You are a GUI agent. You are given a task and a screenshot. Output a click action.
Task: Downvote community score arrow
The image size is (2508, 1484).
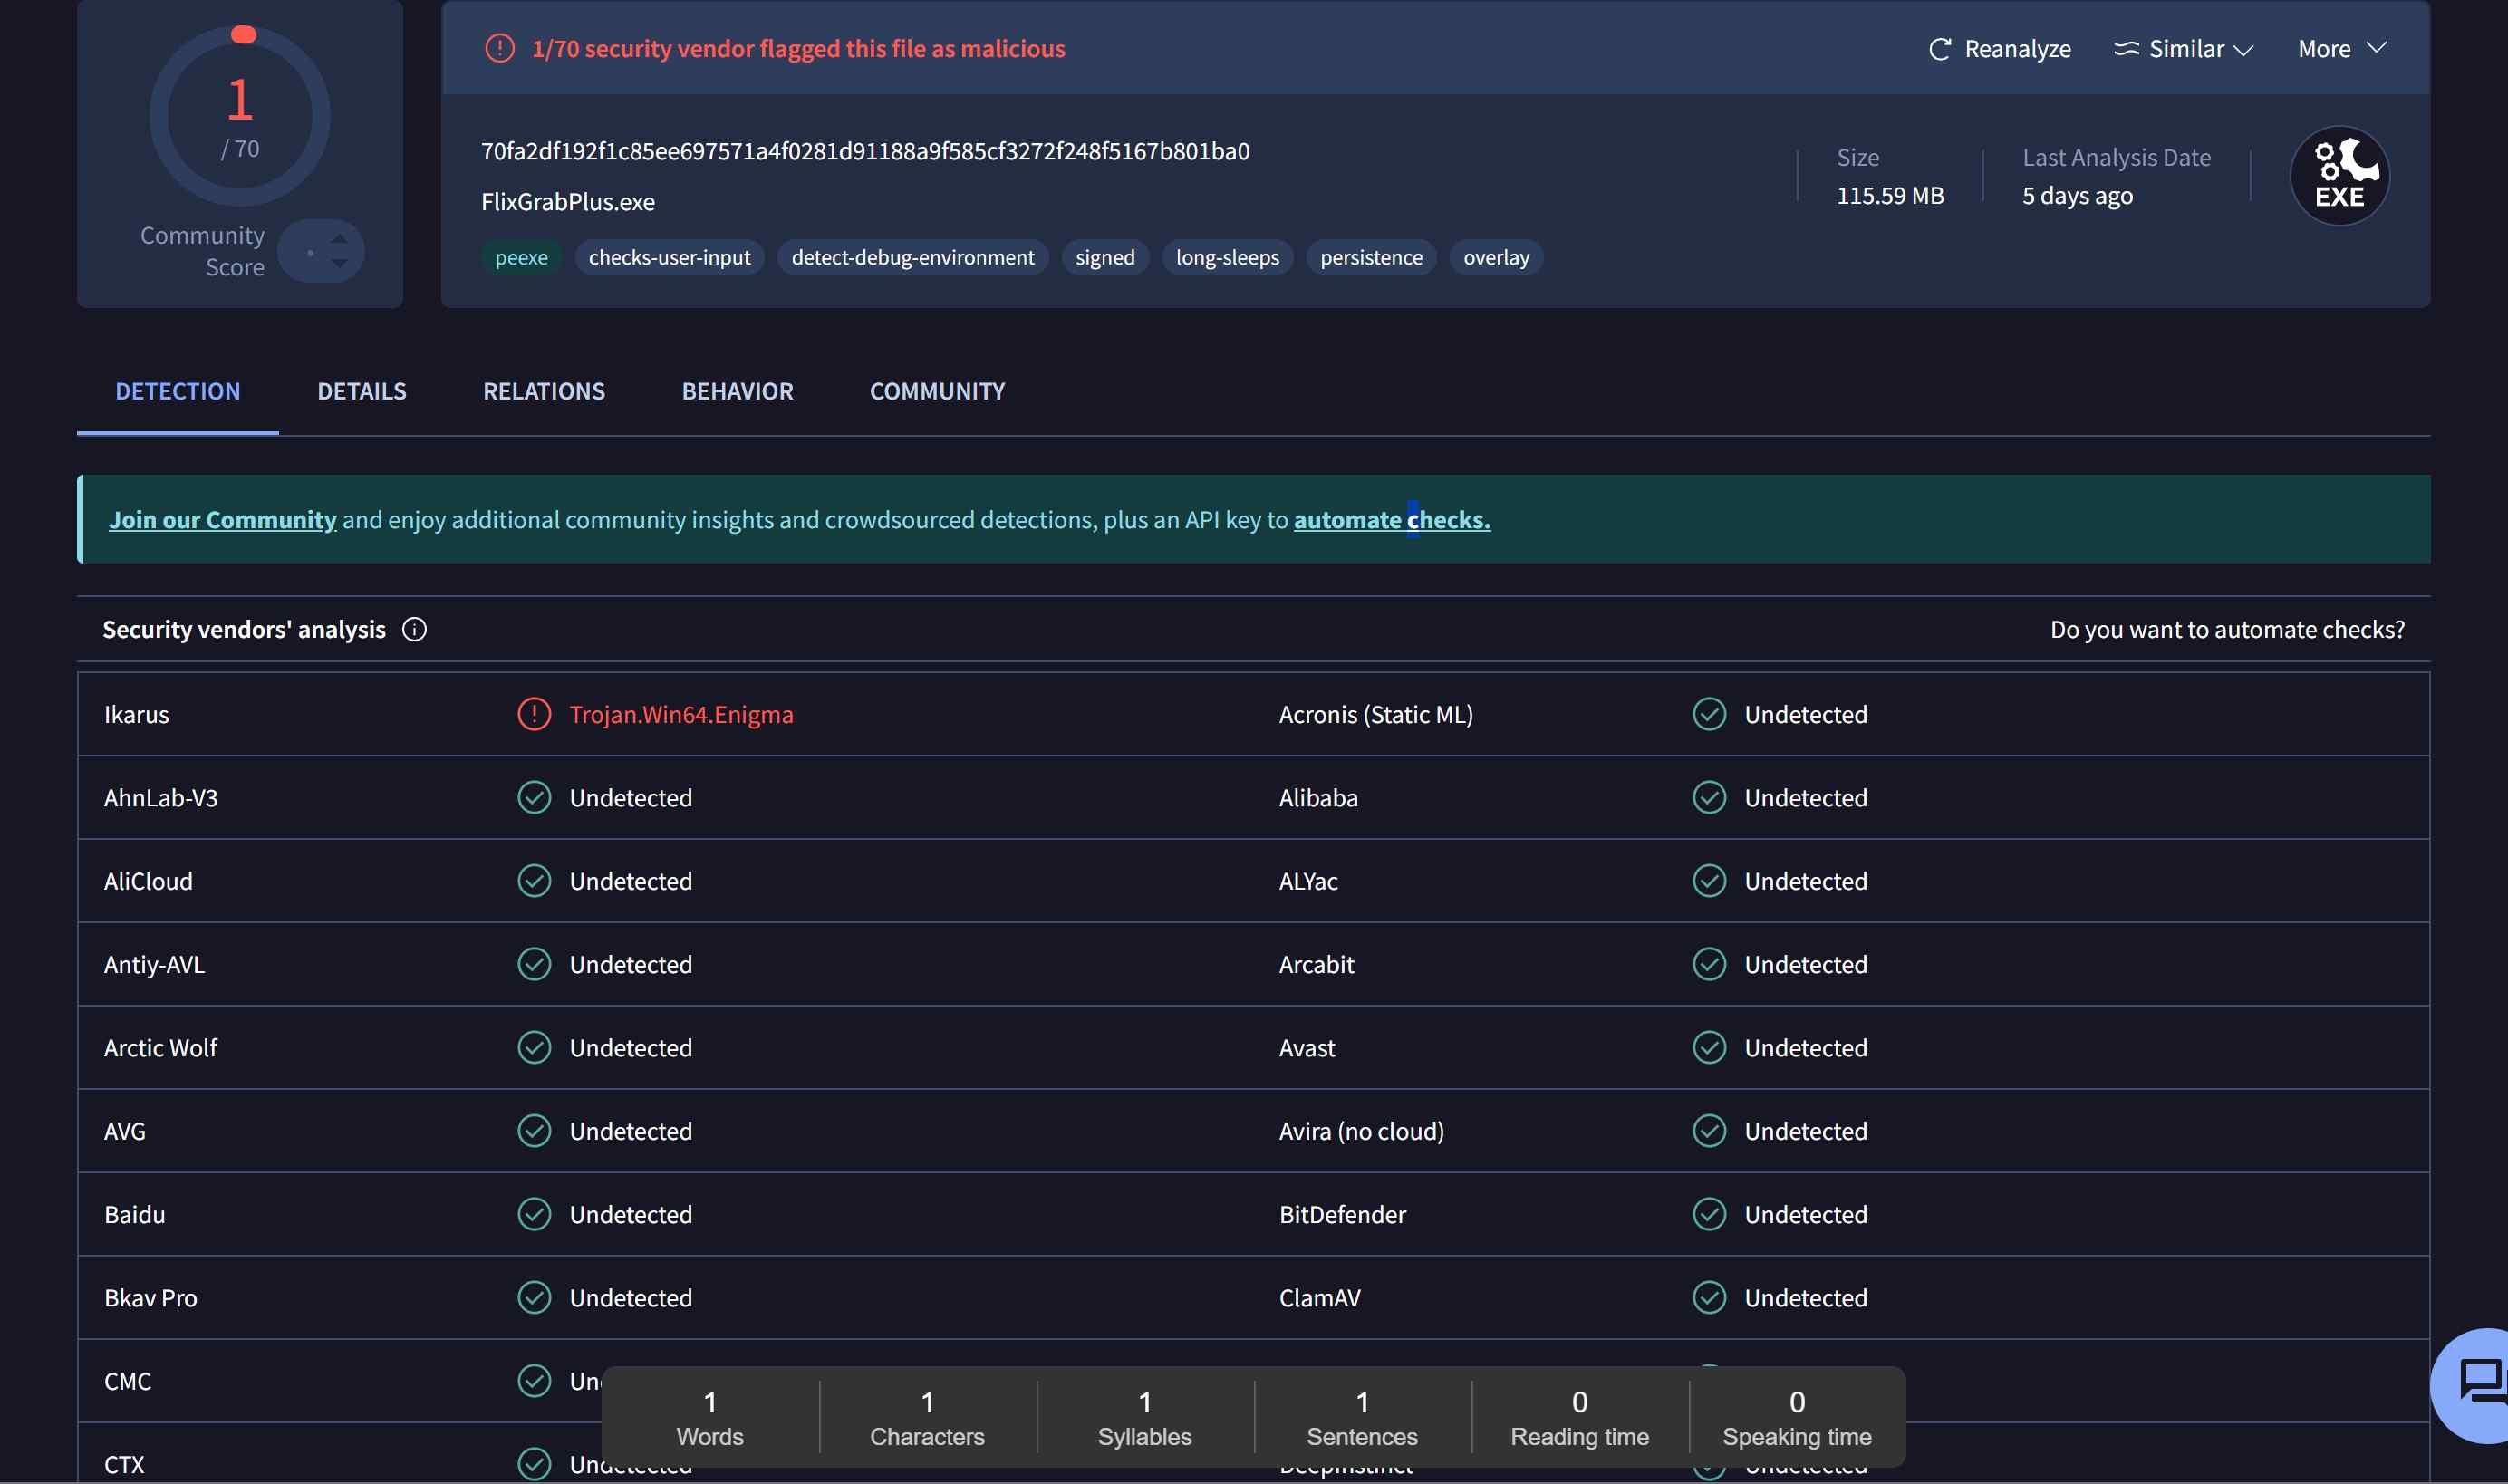click(339, 263)
